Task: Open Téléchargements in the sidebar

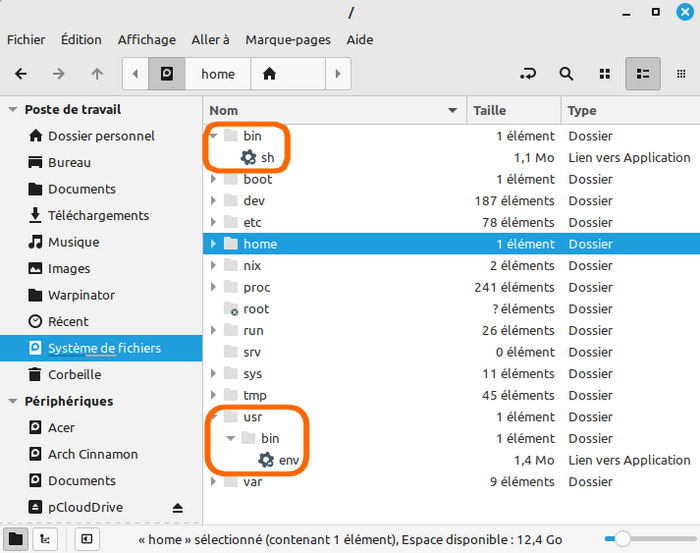Action: tap(98, 215)
